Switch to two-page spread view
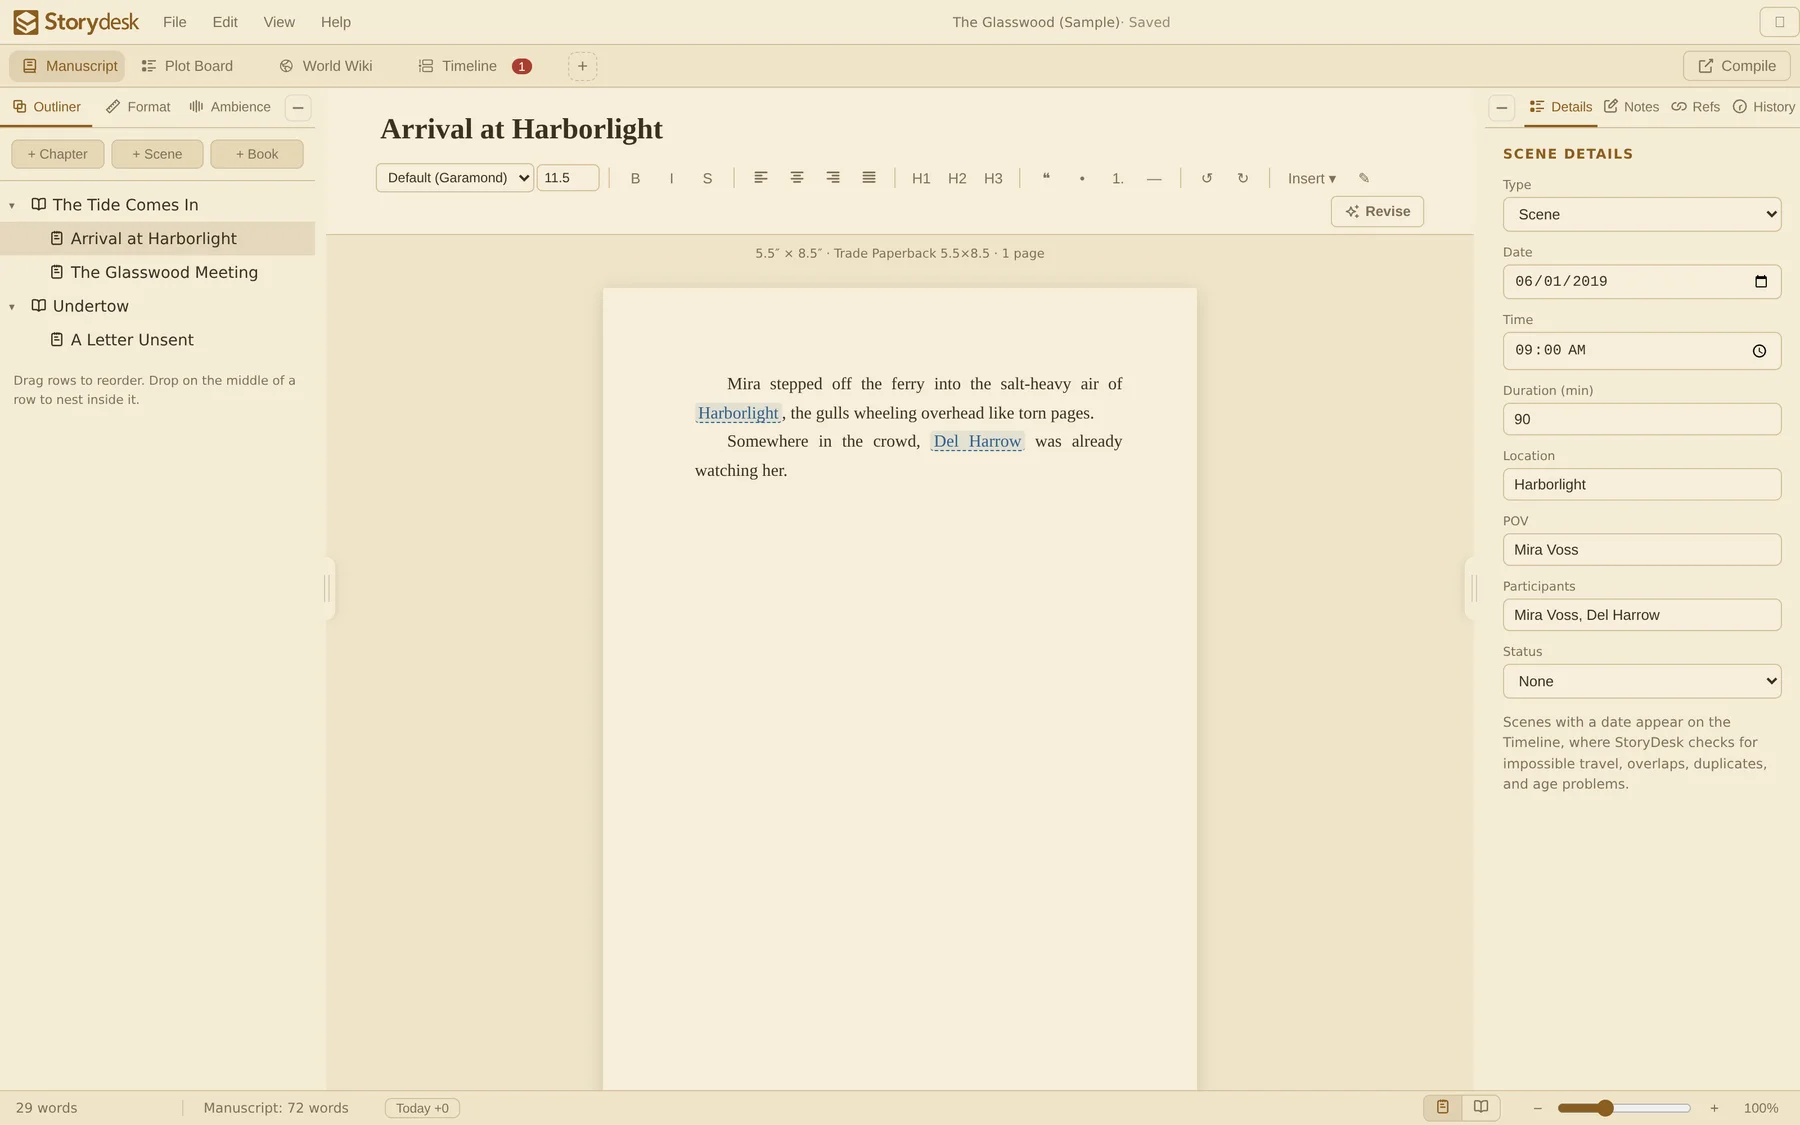The height and width of the screenshot is (1125, 1800). (1481, 1107)
